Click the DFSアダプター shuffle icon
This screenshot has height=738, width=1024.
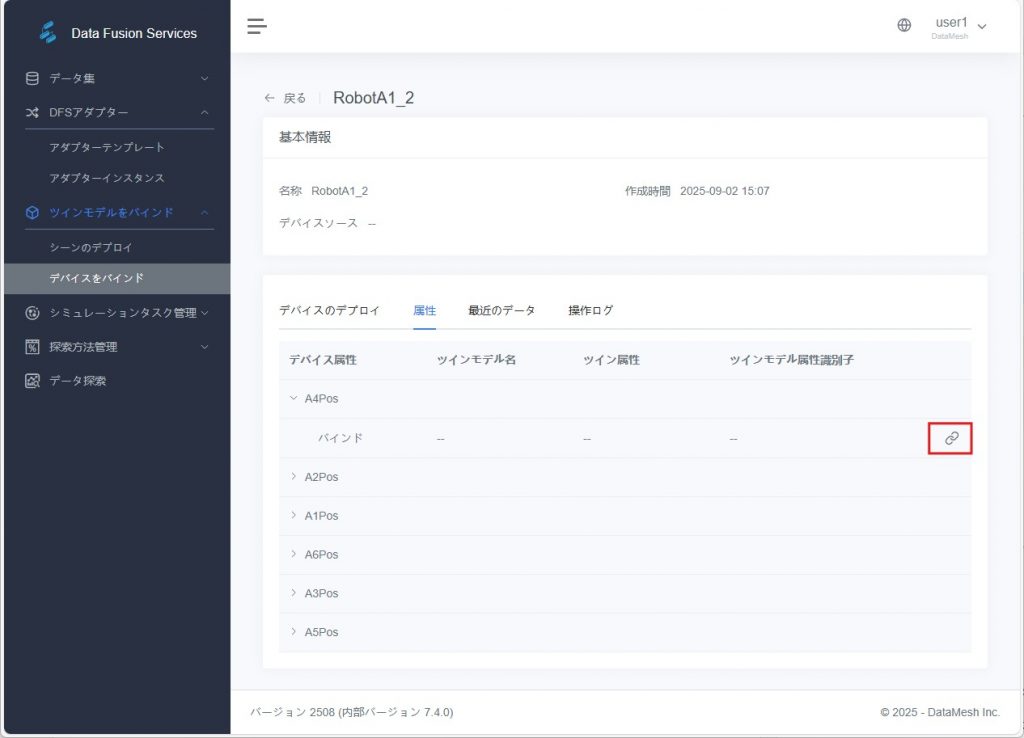pyautogui.click(x=32, y=112)
